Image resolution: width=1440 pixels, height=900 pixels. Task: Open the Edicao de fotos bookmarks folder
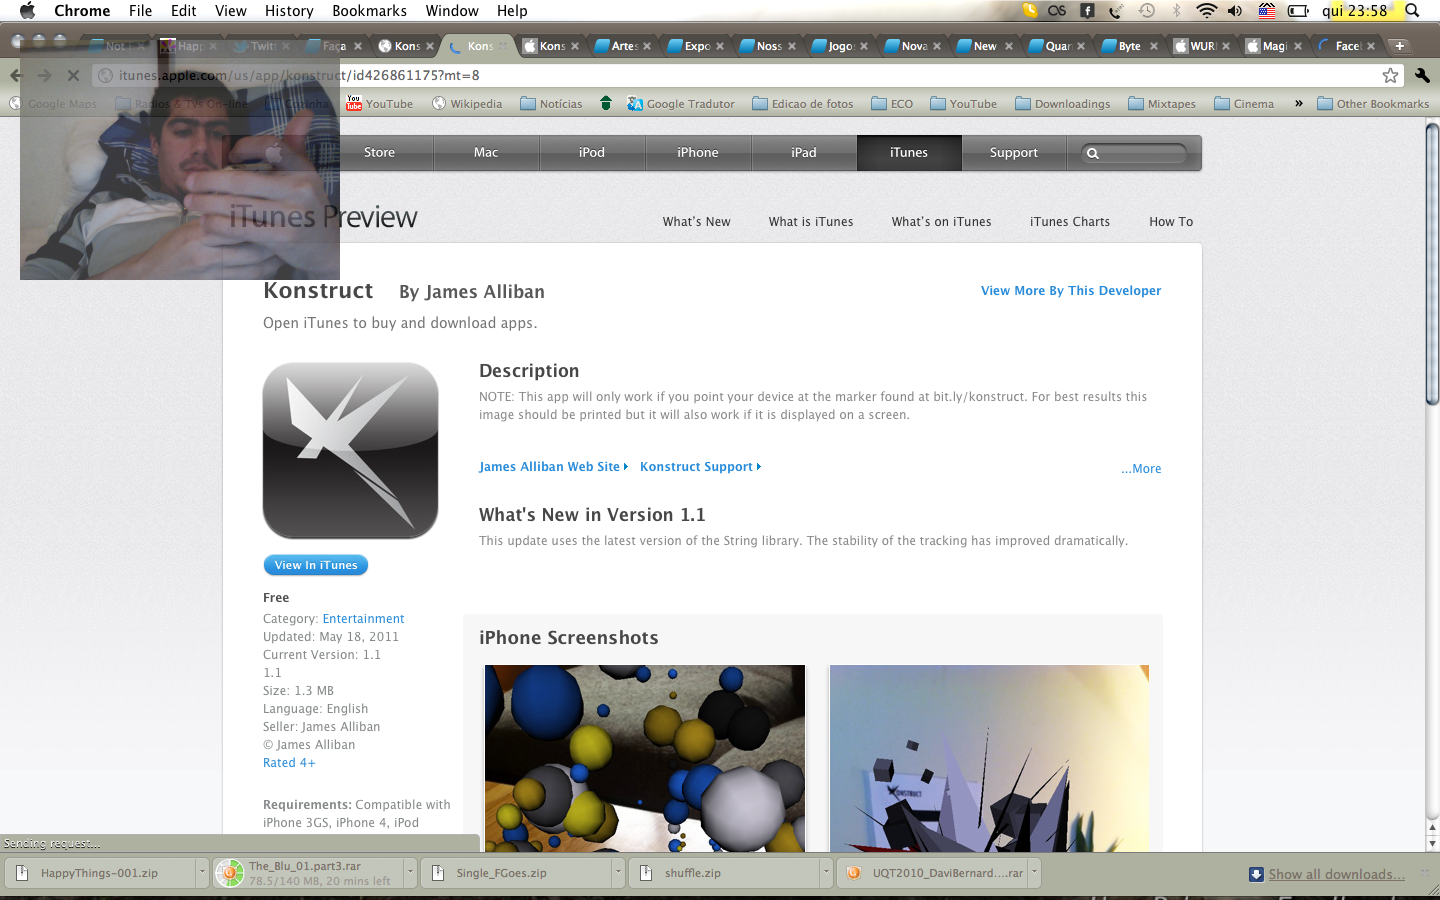(803, 104)
